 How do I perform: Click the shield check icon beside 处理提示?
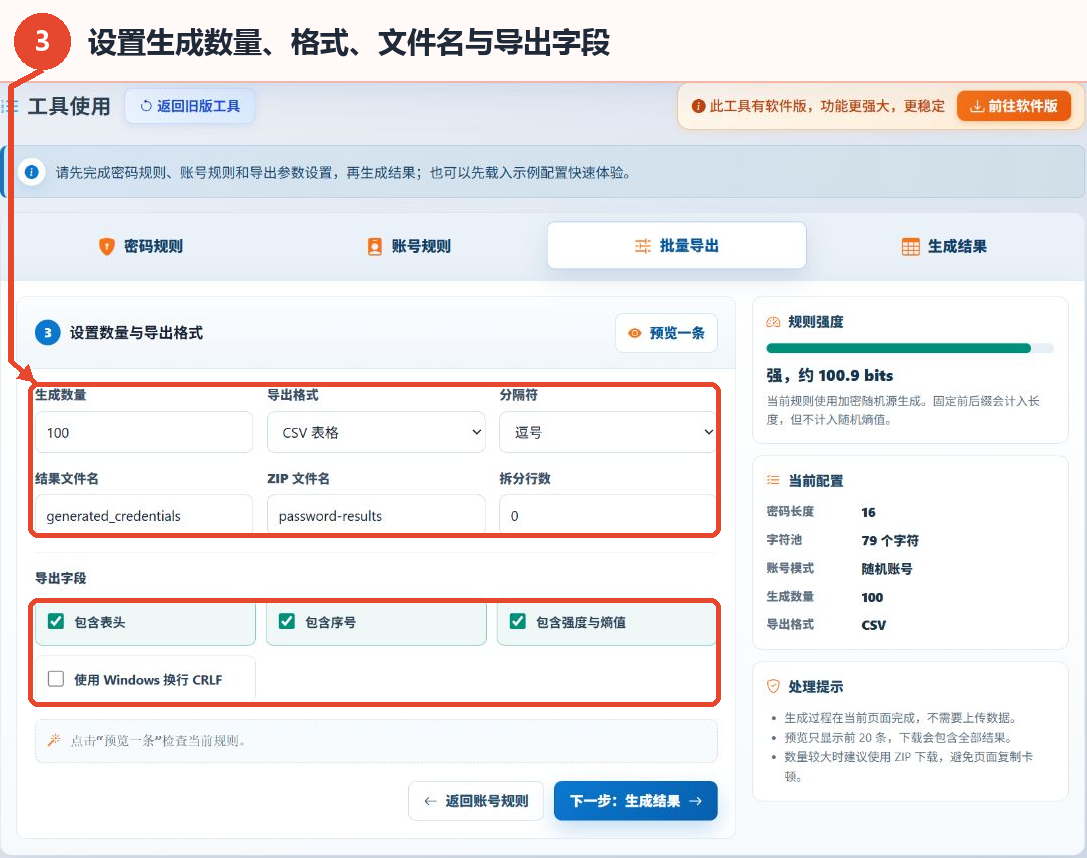(773, 686)
